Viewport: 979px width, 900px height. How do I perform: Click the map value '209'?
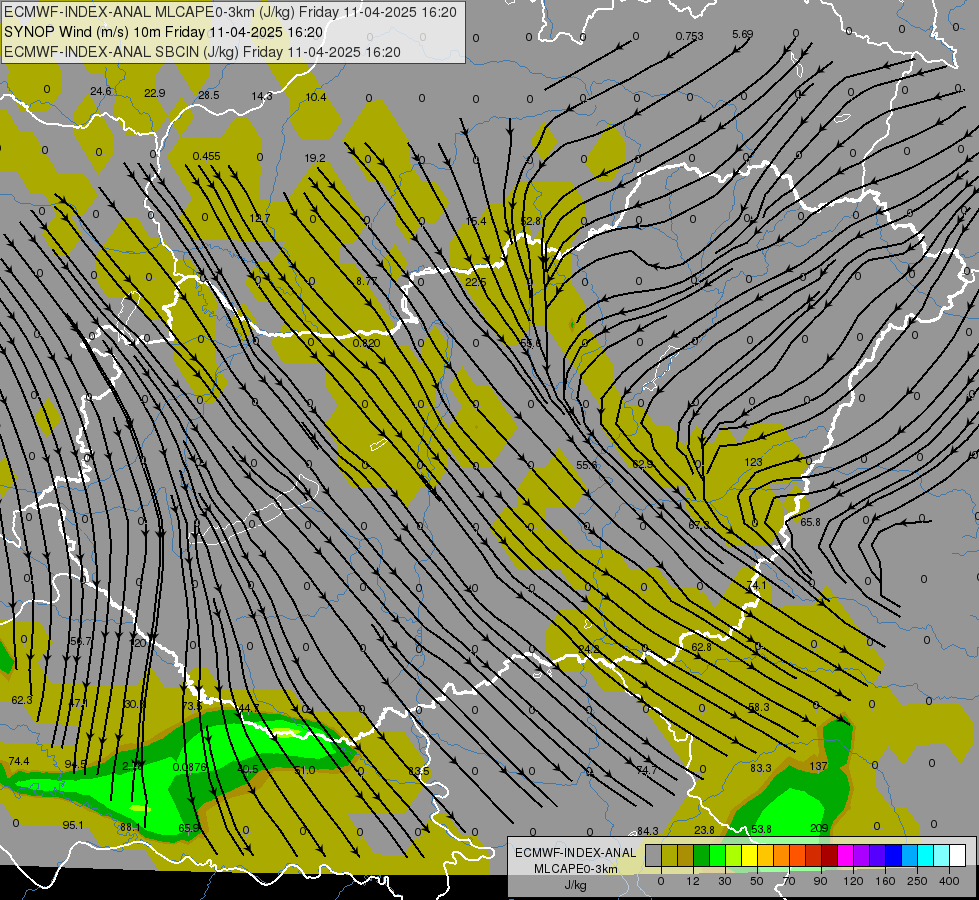click(x=819, y=828)
